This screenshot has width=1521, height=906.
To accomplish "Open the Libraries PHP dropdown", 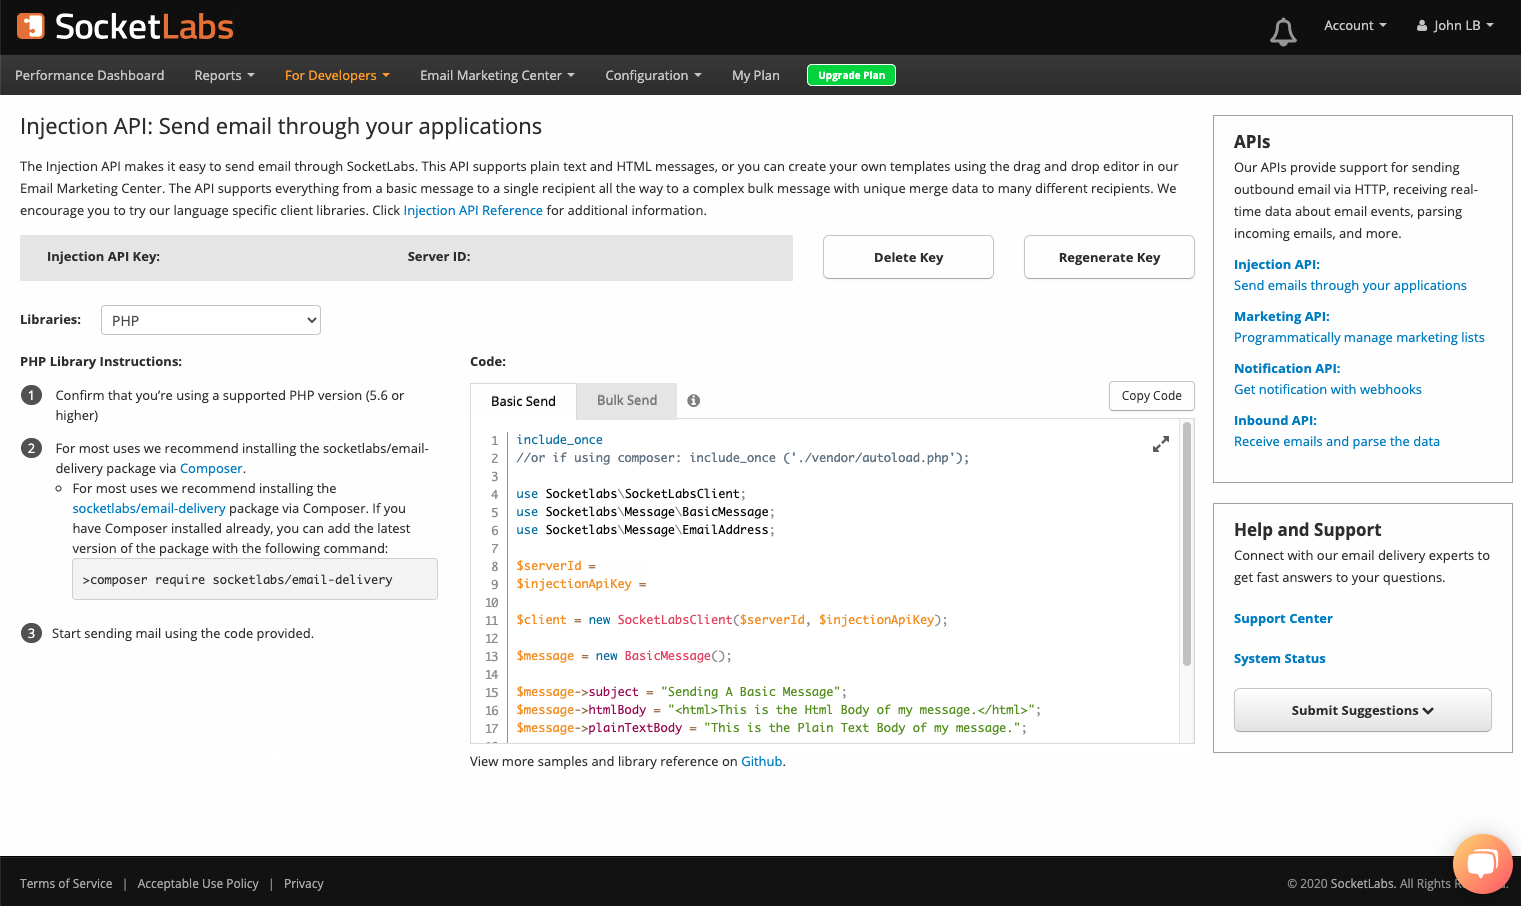I will [x=211, y=320].
